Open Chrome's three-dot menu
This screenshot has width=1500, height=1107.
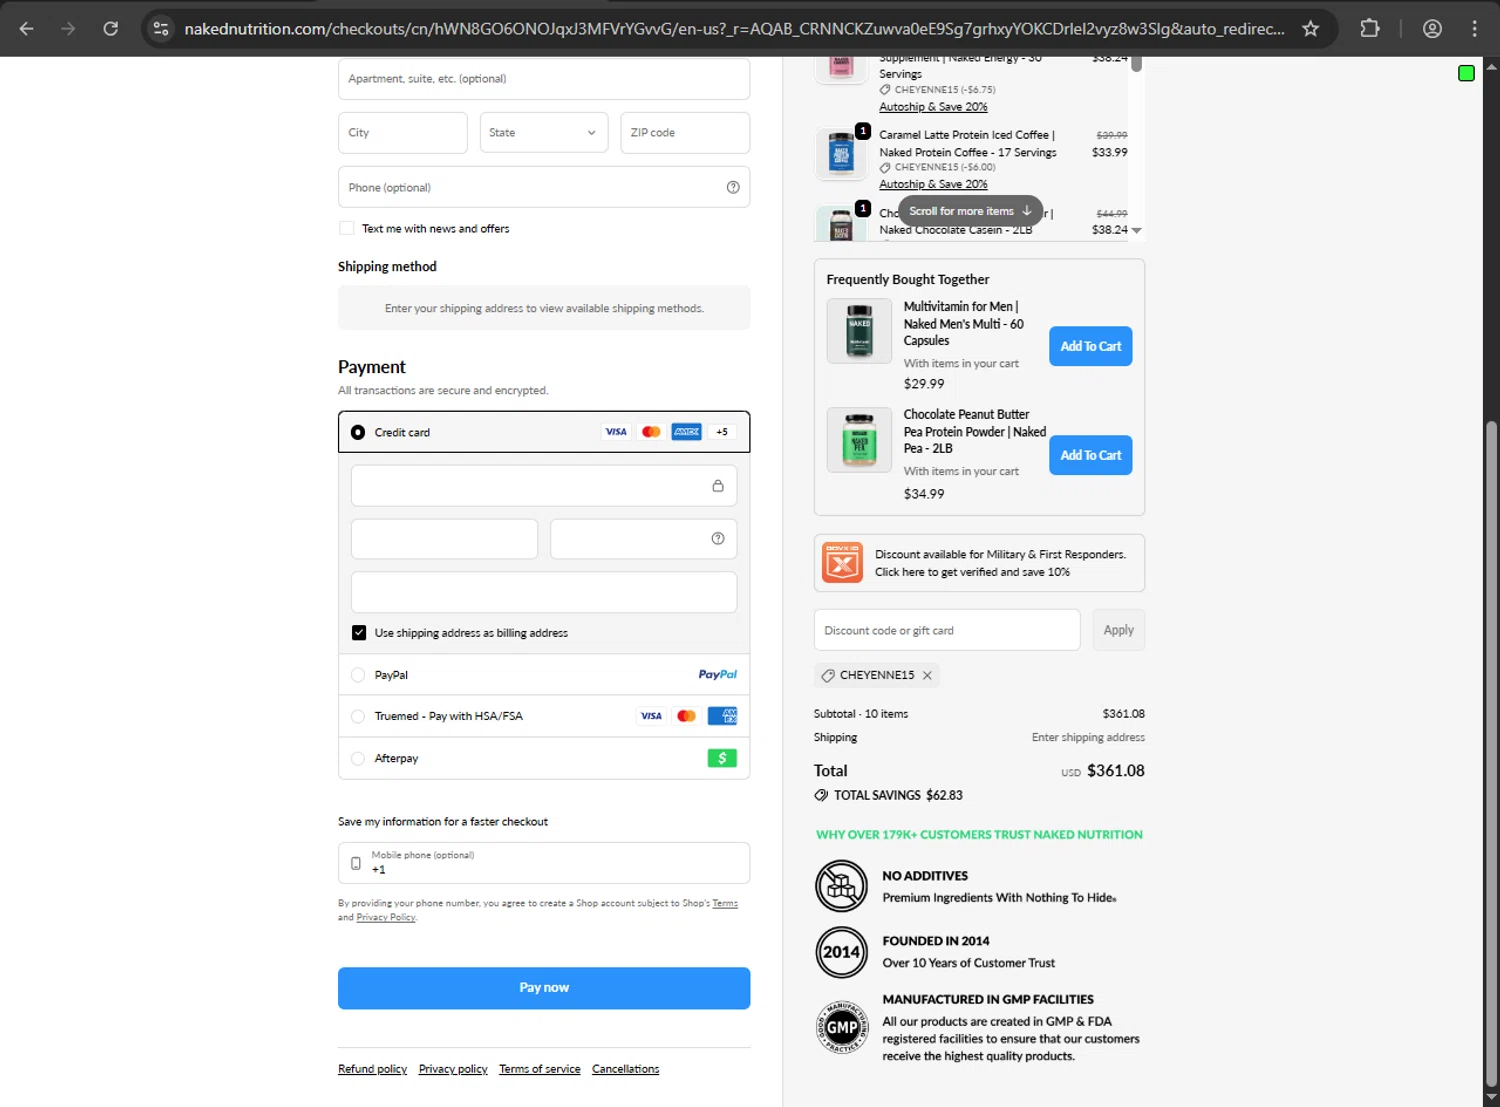click(x=1474, y=29)
